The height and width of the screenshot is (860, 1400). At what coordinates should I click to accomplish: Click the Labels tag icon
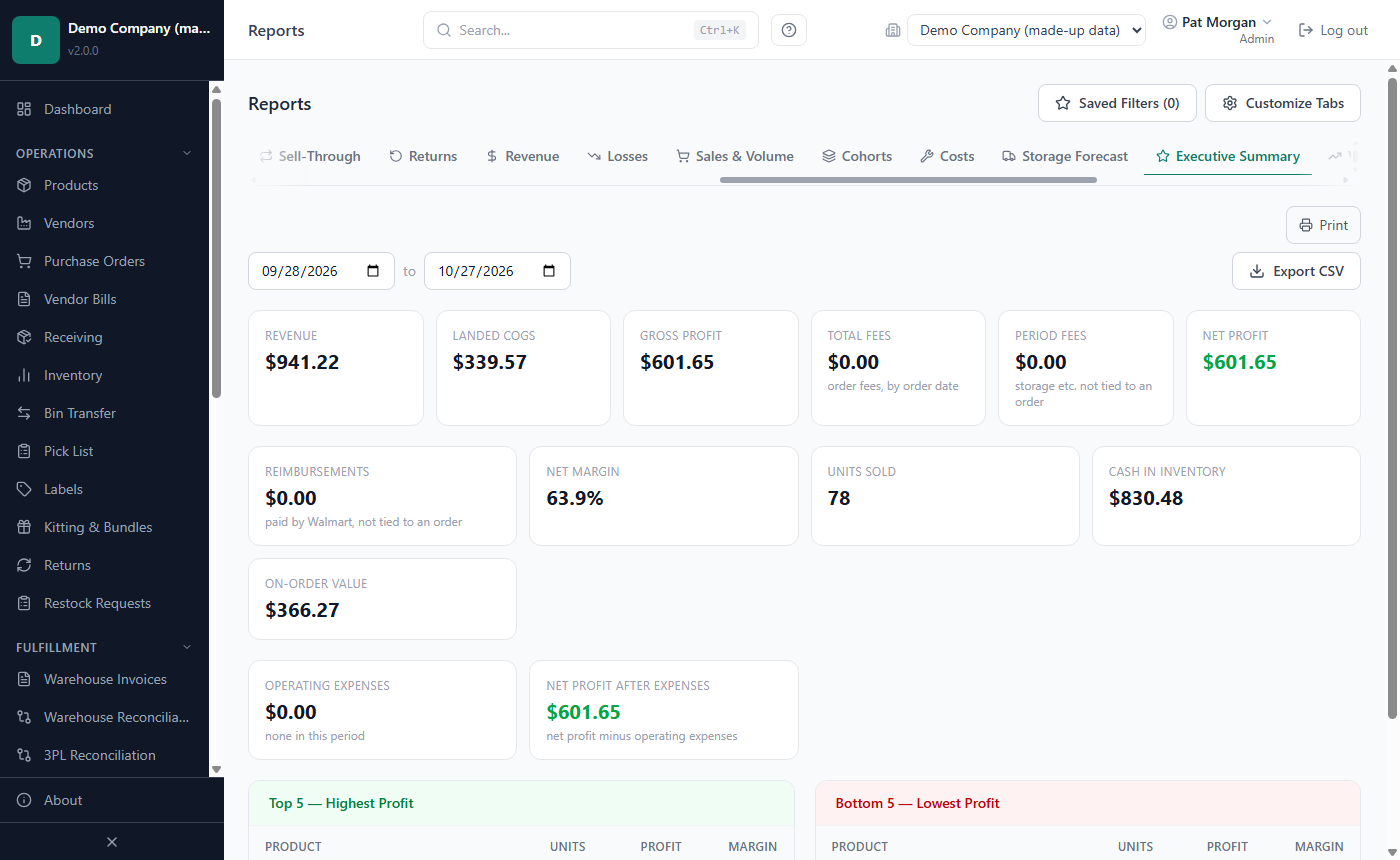(24, 489)
